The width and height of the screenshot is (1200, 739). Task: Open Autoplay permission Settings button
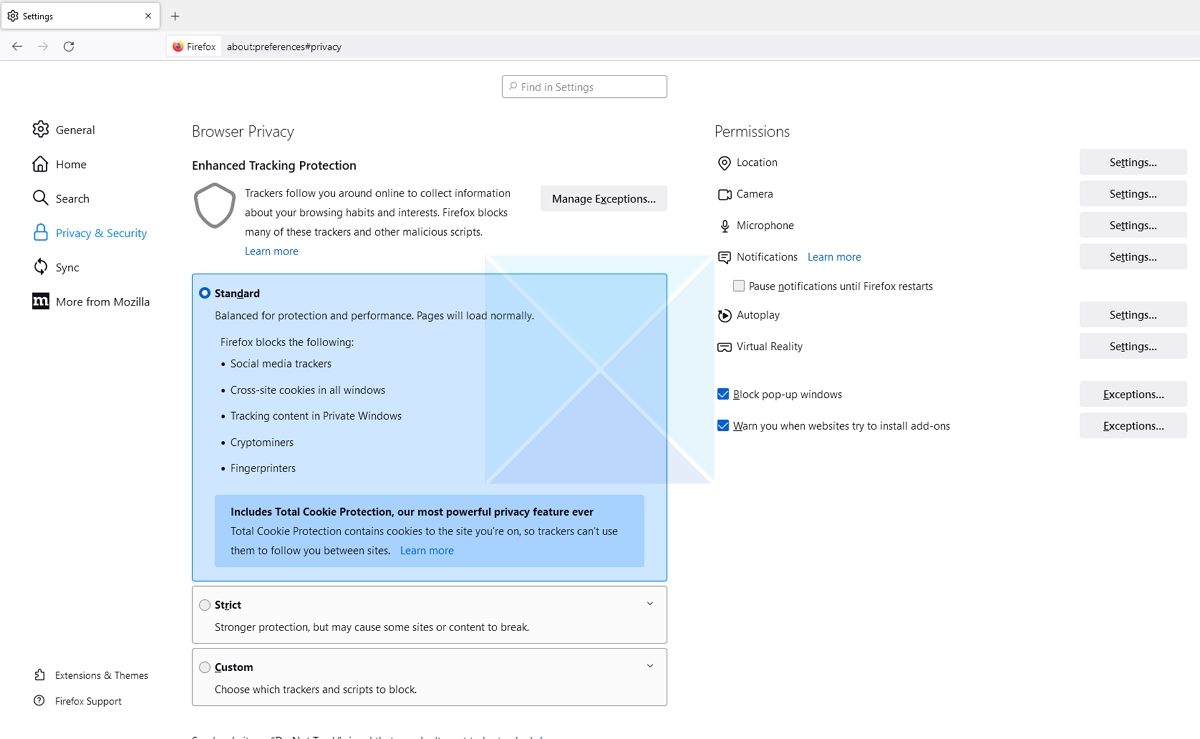click(x=1133, y=315)
